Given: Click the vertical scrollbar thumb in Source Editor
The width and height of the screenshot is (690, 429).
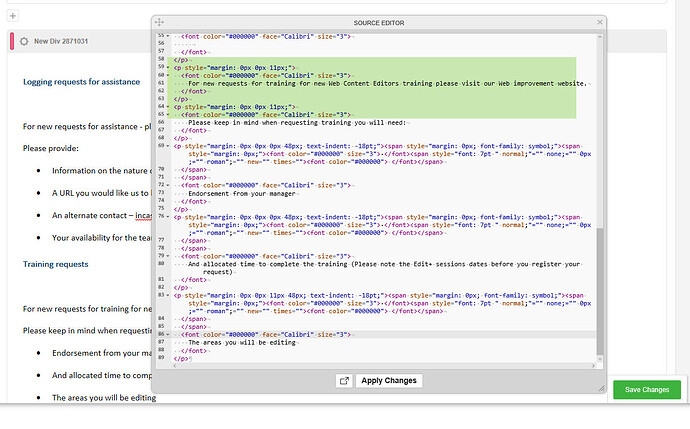Looking at the screenshot, I should (599, 291).
